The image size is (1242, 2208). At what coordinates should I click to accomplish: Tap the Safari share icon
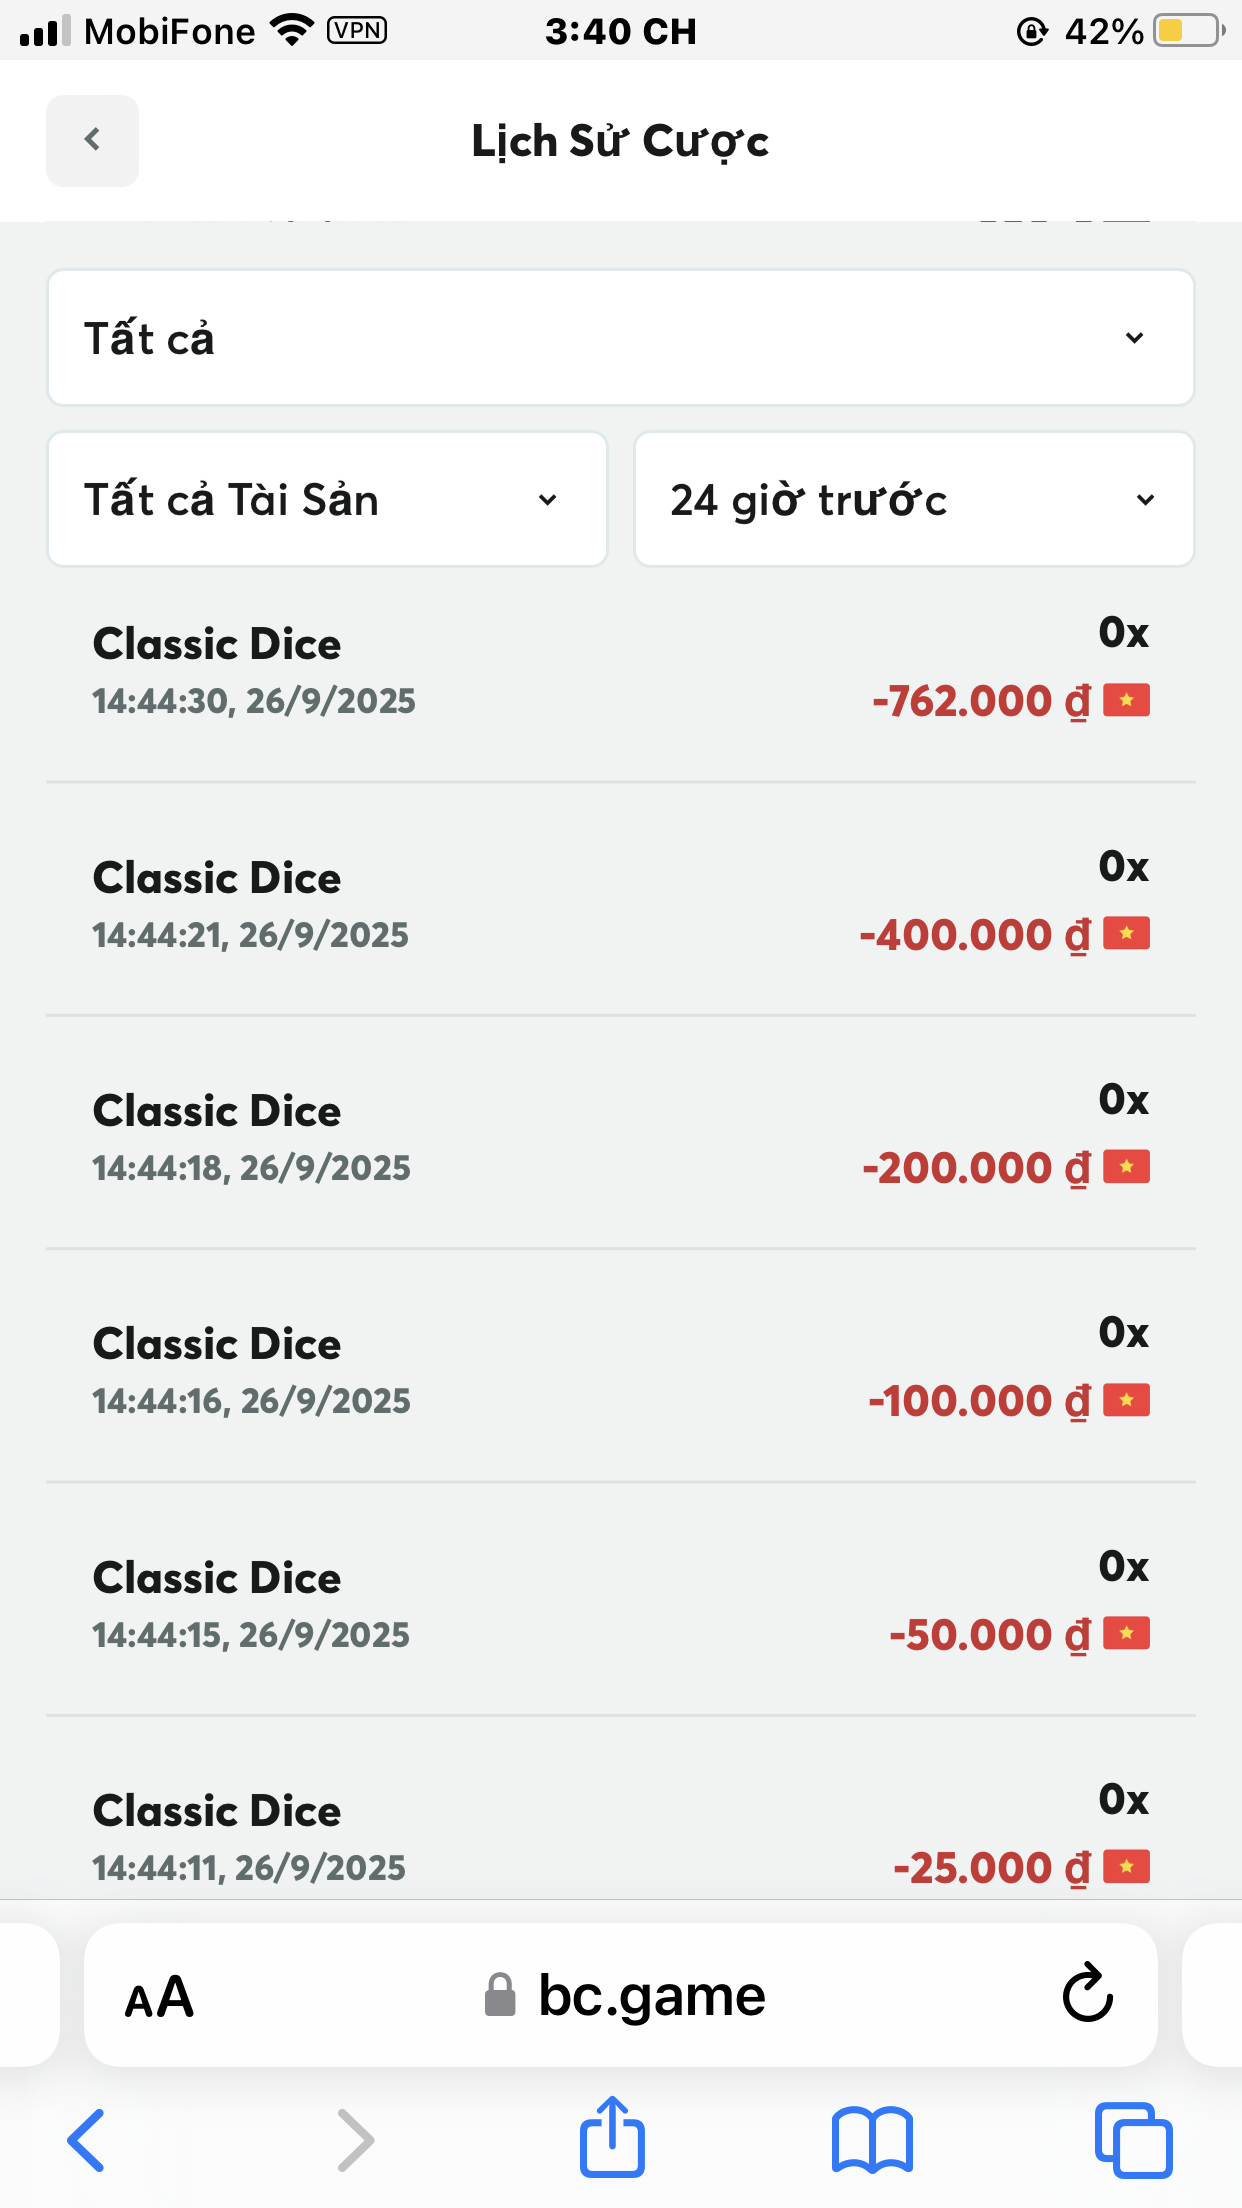click(612, 2138)
